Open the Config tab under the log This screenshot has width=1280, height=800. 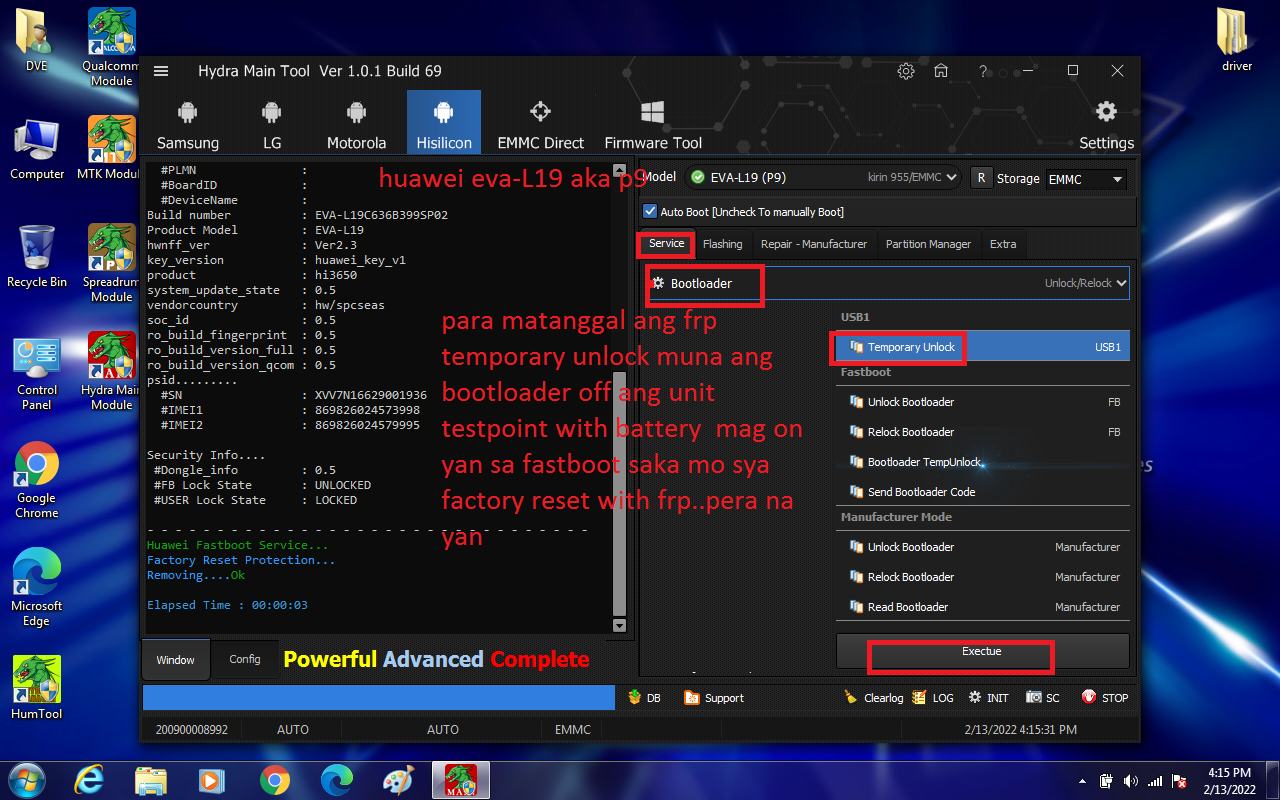pyautogui.click(x=245, y=659)
